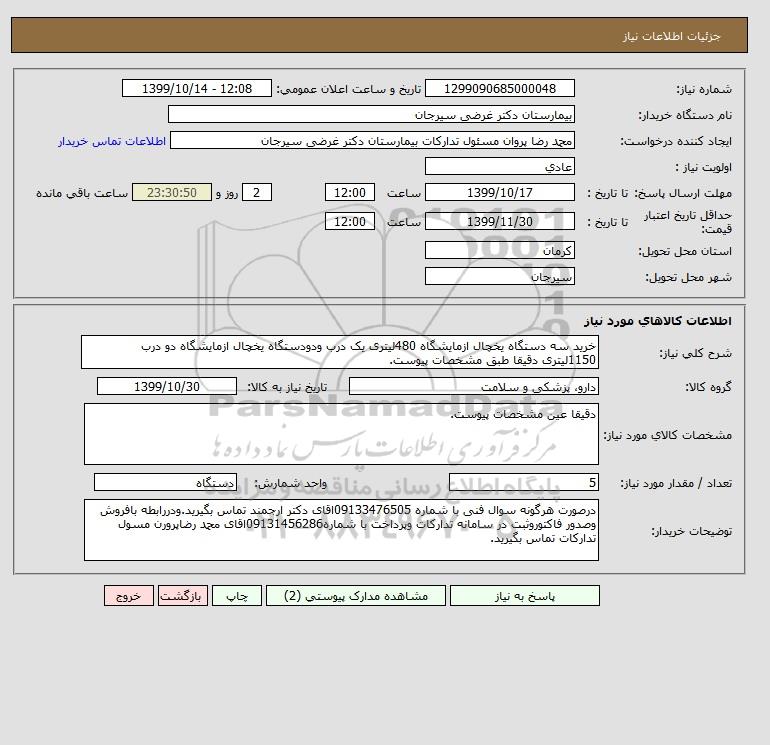The height and width of the screenshot is (745, 770).
Task: Click delivery city field سیرجان
Action: (x=499, y=276)
